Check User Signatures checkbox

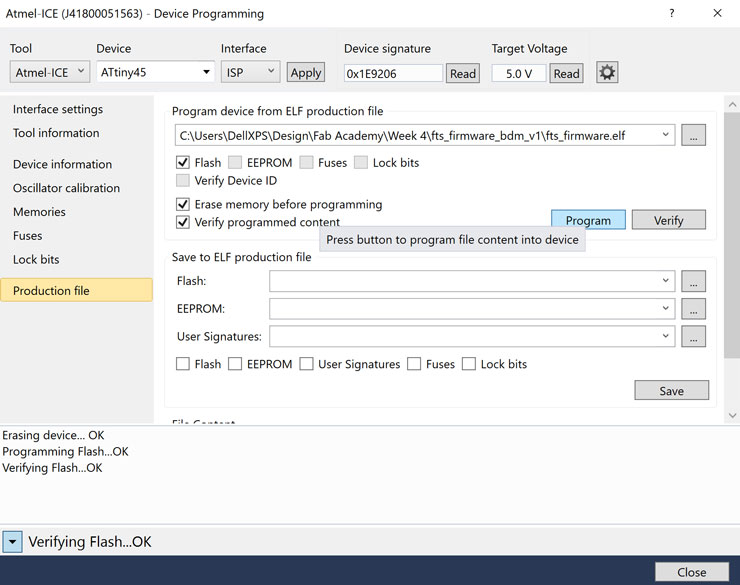[x=306, y=364]
